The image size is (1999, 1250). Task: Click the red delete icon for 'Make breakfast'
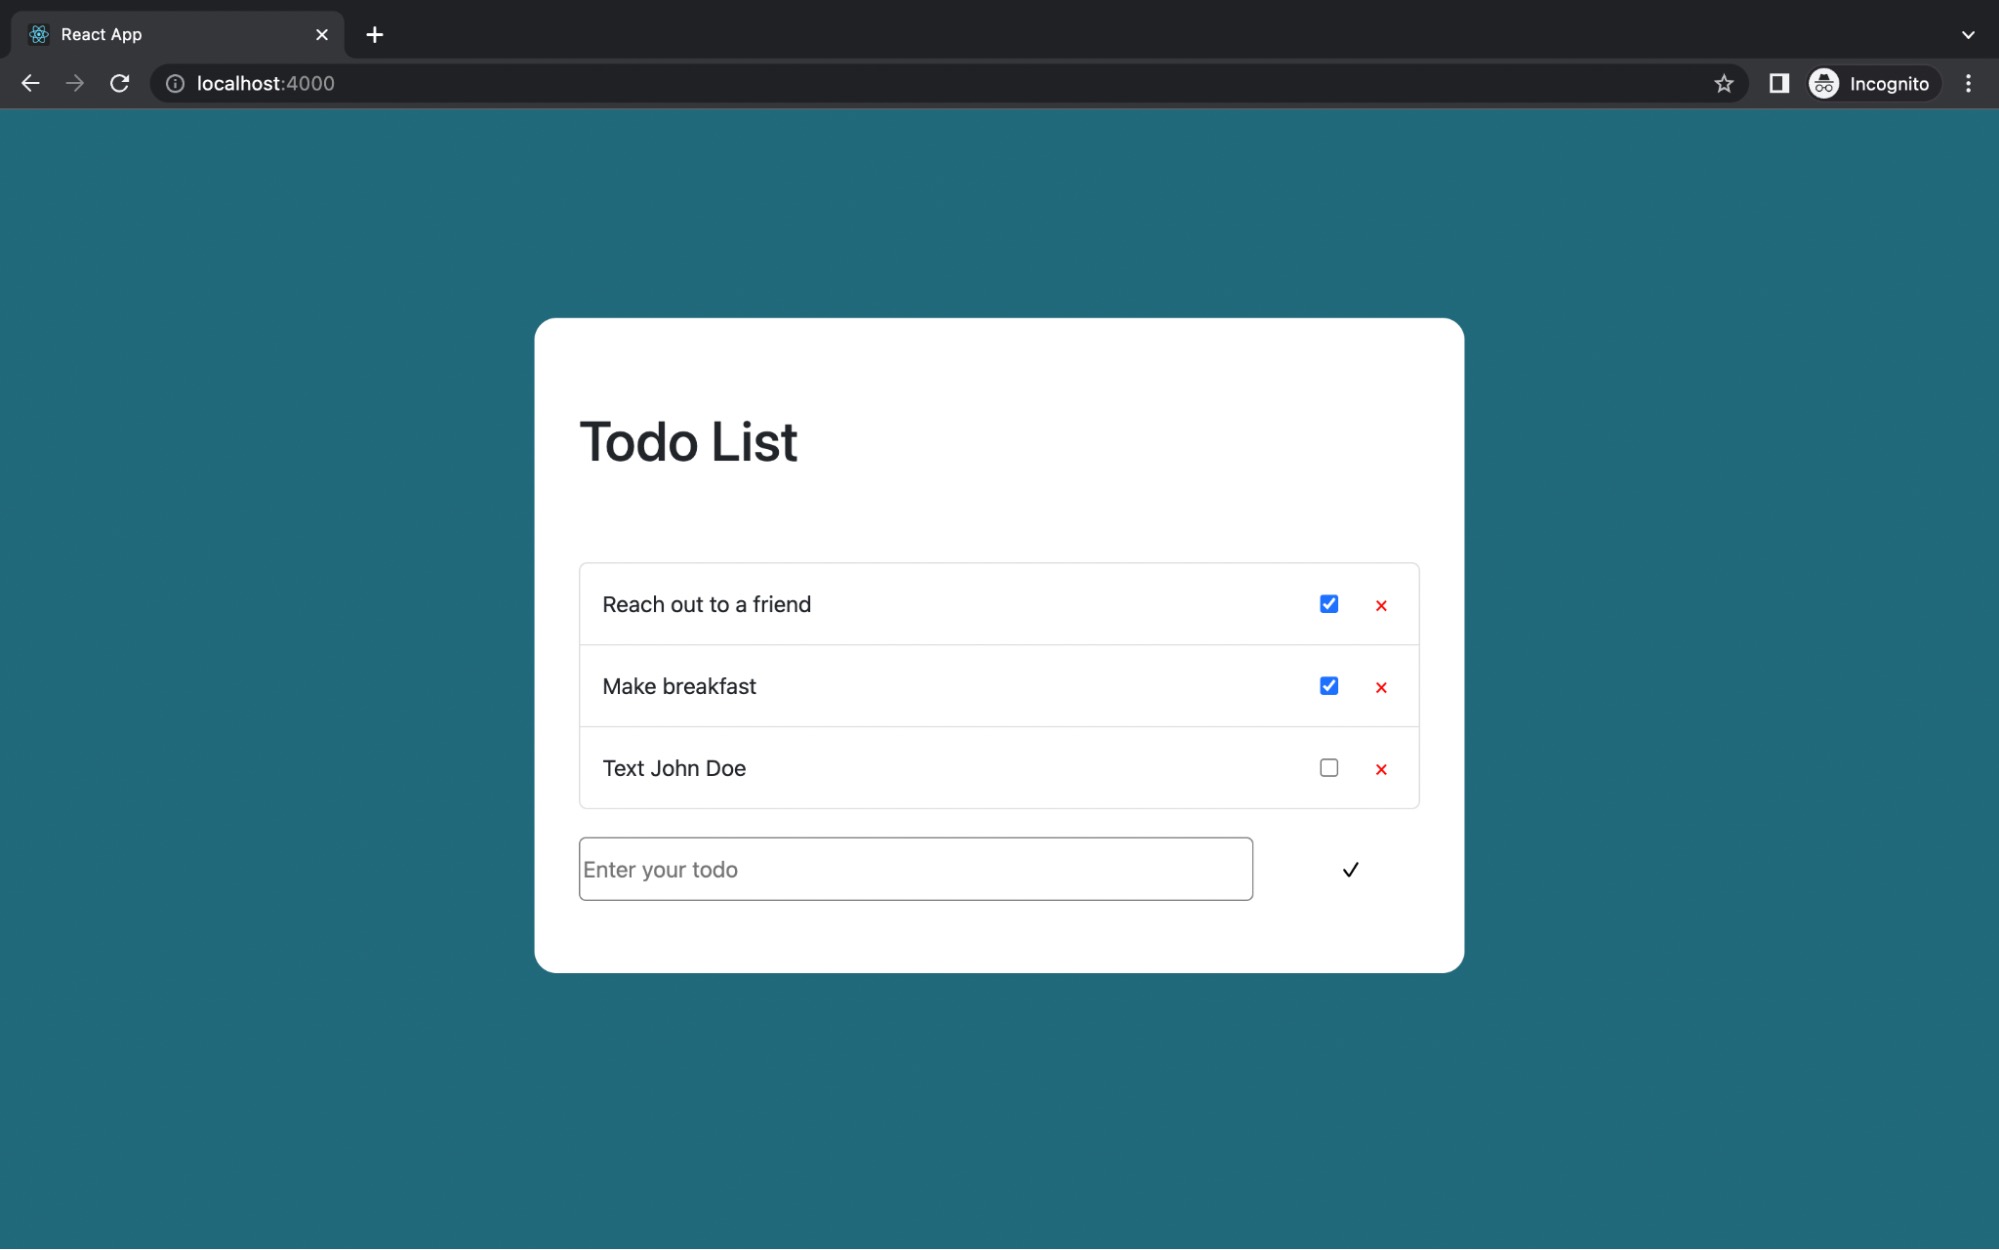click(1377, 685)
